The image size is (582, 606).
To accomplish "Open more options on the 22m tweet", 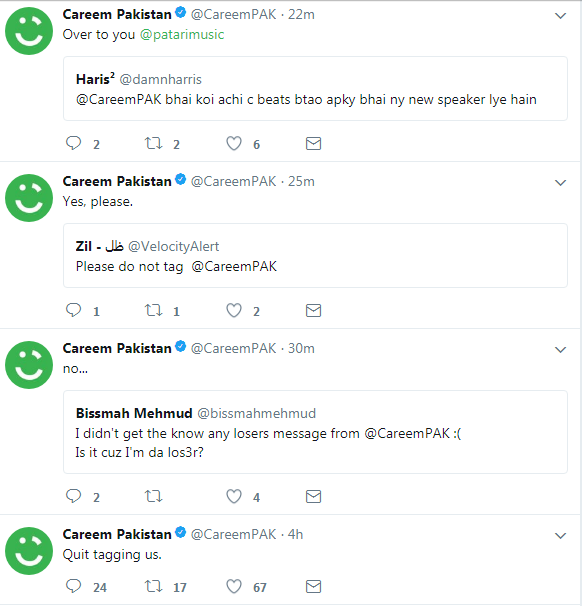I will tap(560, 16).
